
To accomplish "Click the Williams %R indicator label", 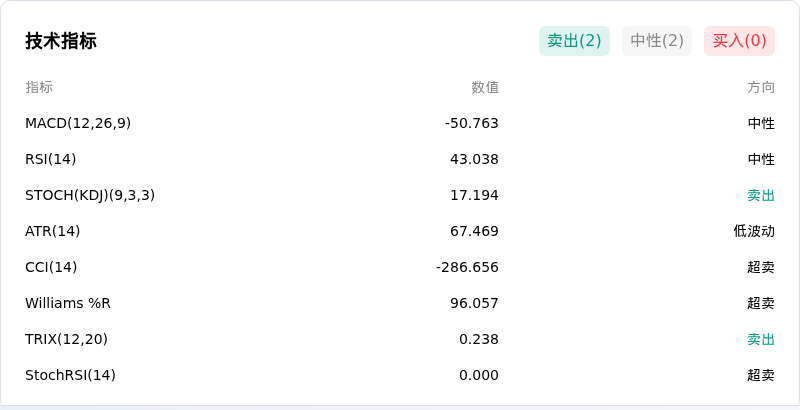I will [68, 303].
